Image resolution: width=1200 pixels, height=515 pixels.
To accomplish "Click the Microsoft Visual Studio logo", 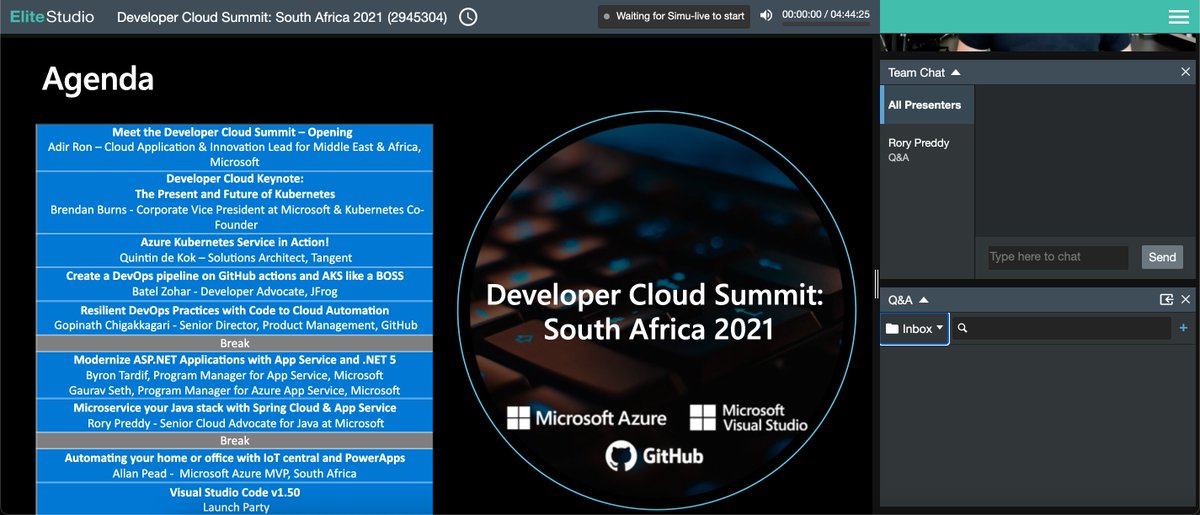I will (x=748, y=418).
